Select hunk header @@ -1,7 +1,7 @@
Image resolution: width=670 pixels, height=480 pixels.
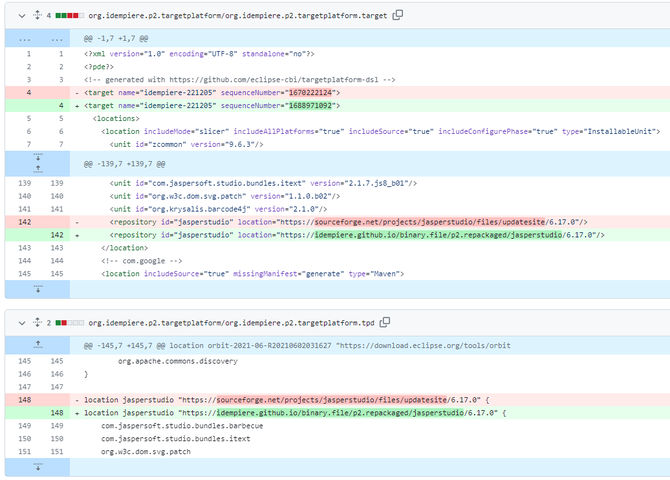coord(116,38)
